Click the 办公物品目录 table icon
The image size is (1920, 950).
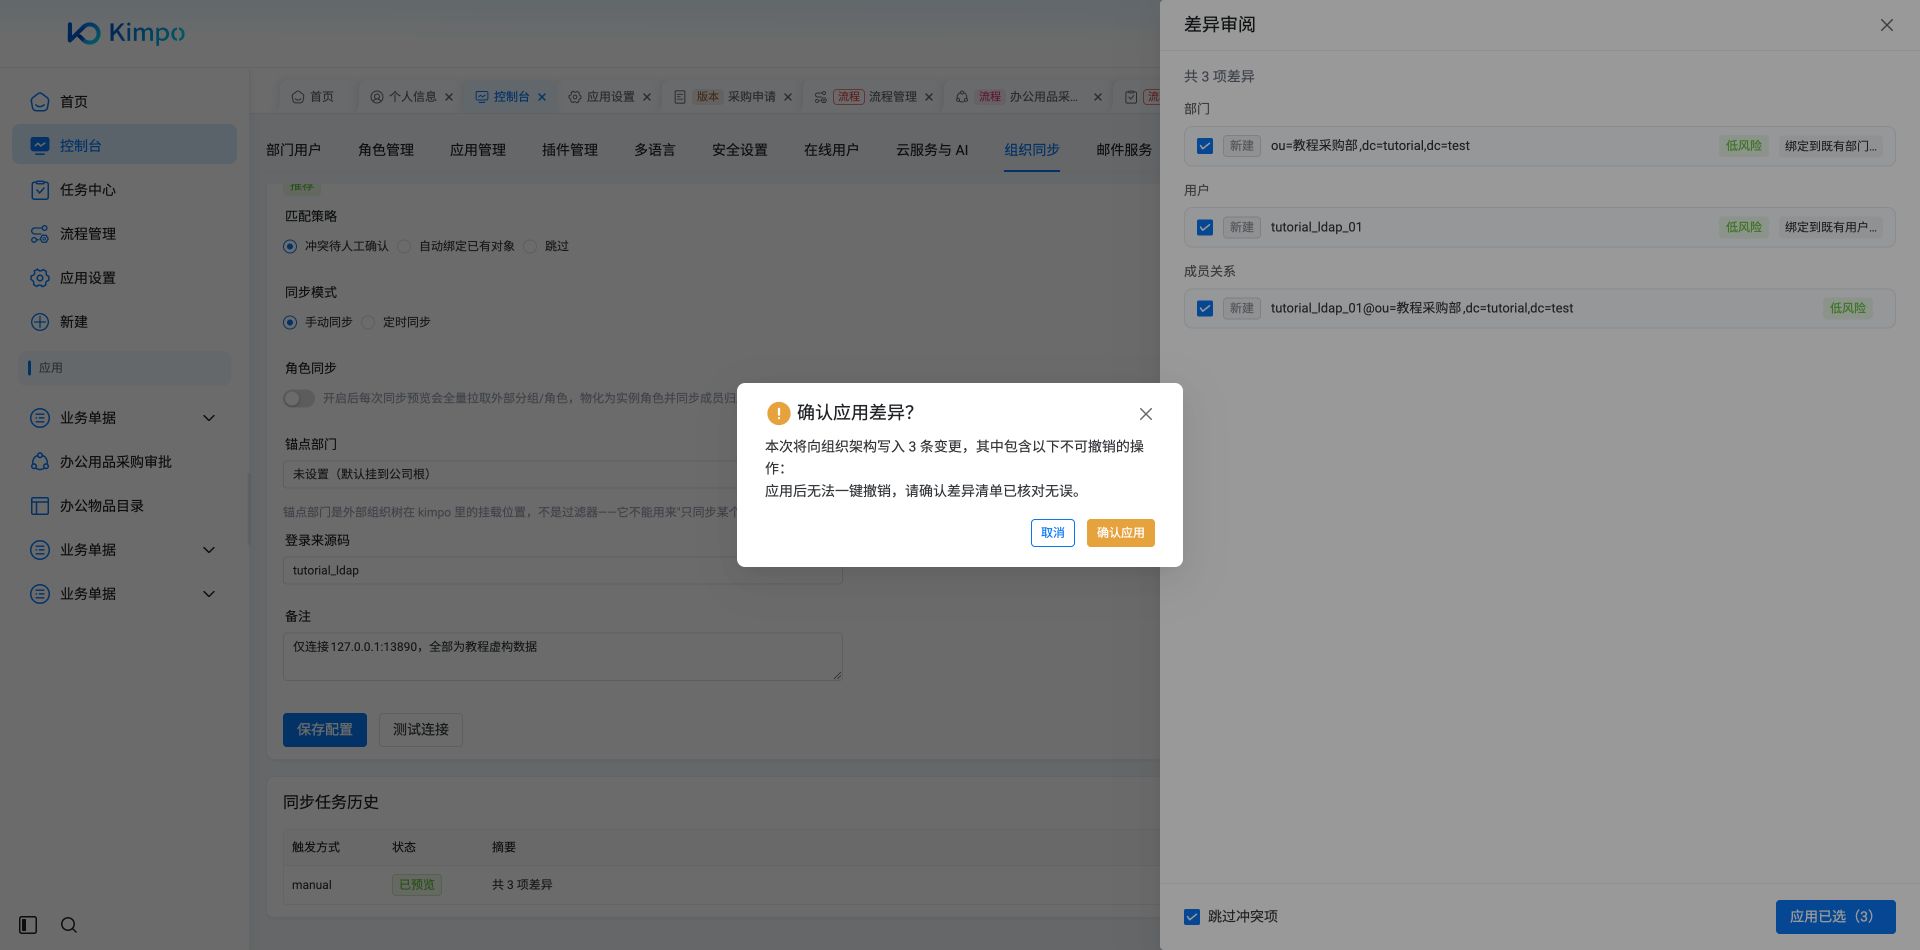pyautogui.click(x=40, y=506)
